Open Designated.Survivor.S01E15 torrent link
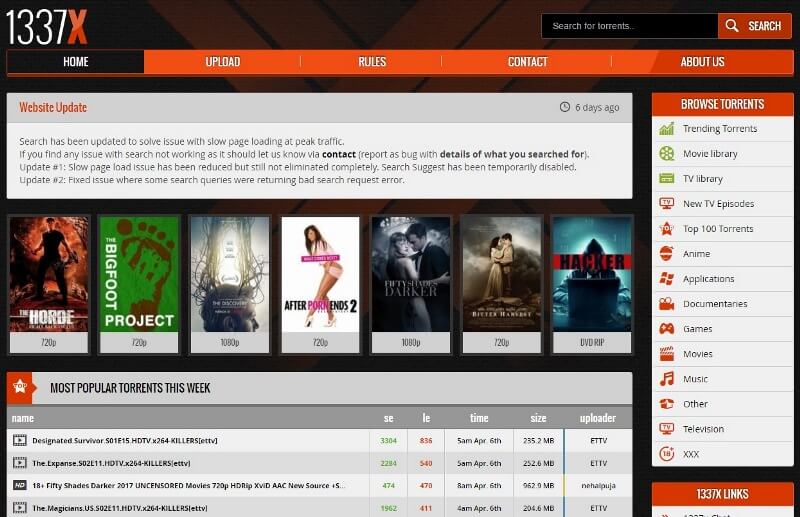800x517 pixels. tap(124, 440)
